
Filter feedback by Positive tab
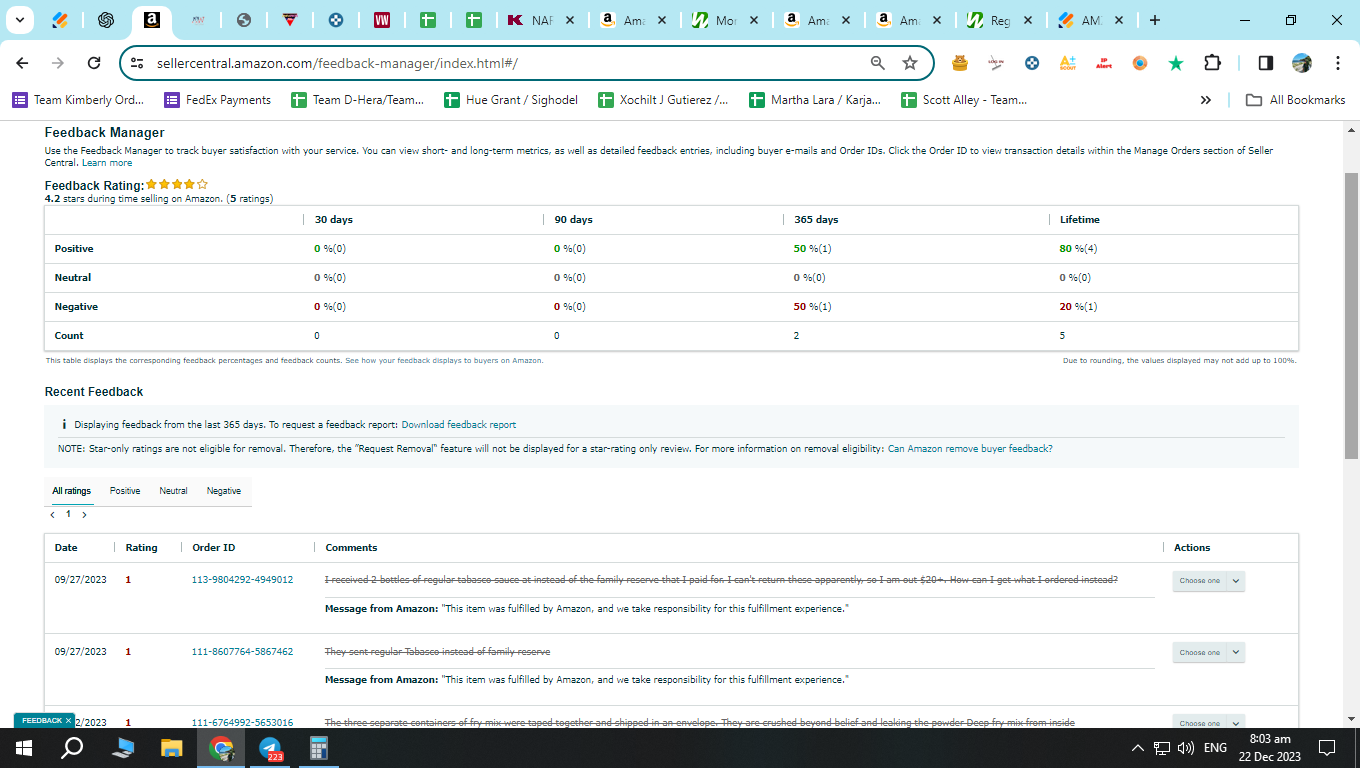click(x=125, y=491)
